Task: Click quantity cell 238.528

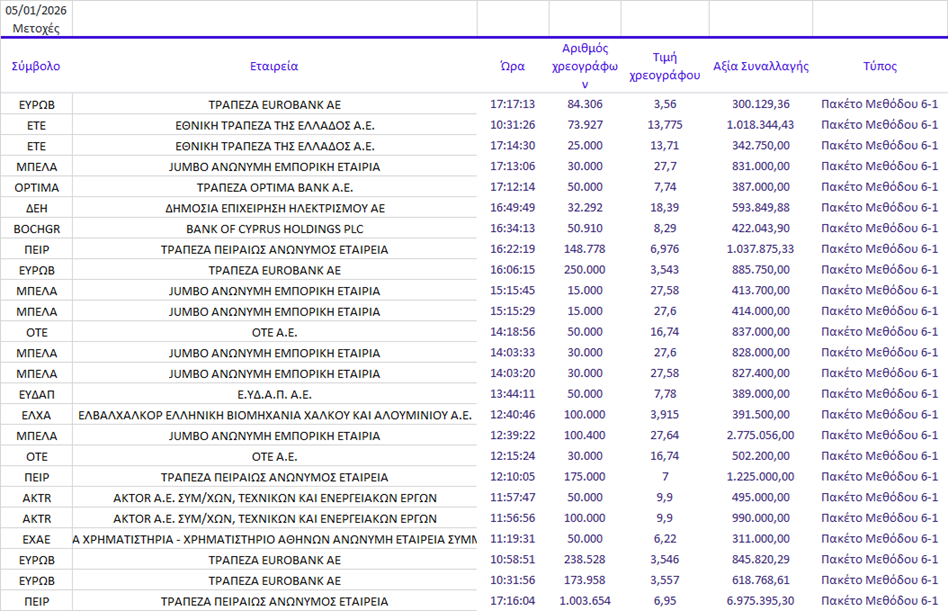Action: point(585,560)
